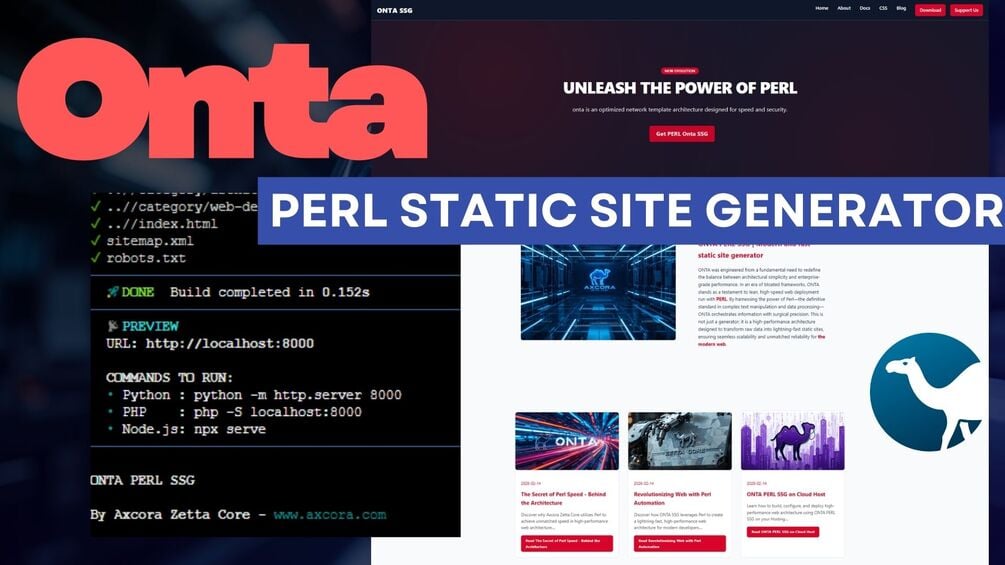
Task: Click the Perl Static Site Generator banner
Action: (631, 211)
